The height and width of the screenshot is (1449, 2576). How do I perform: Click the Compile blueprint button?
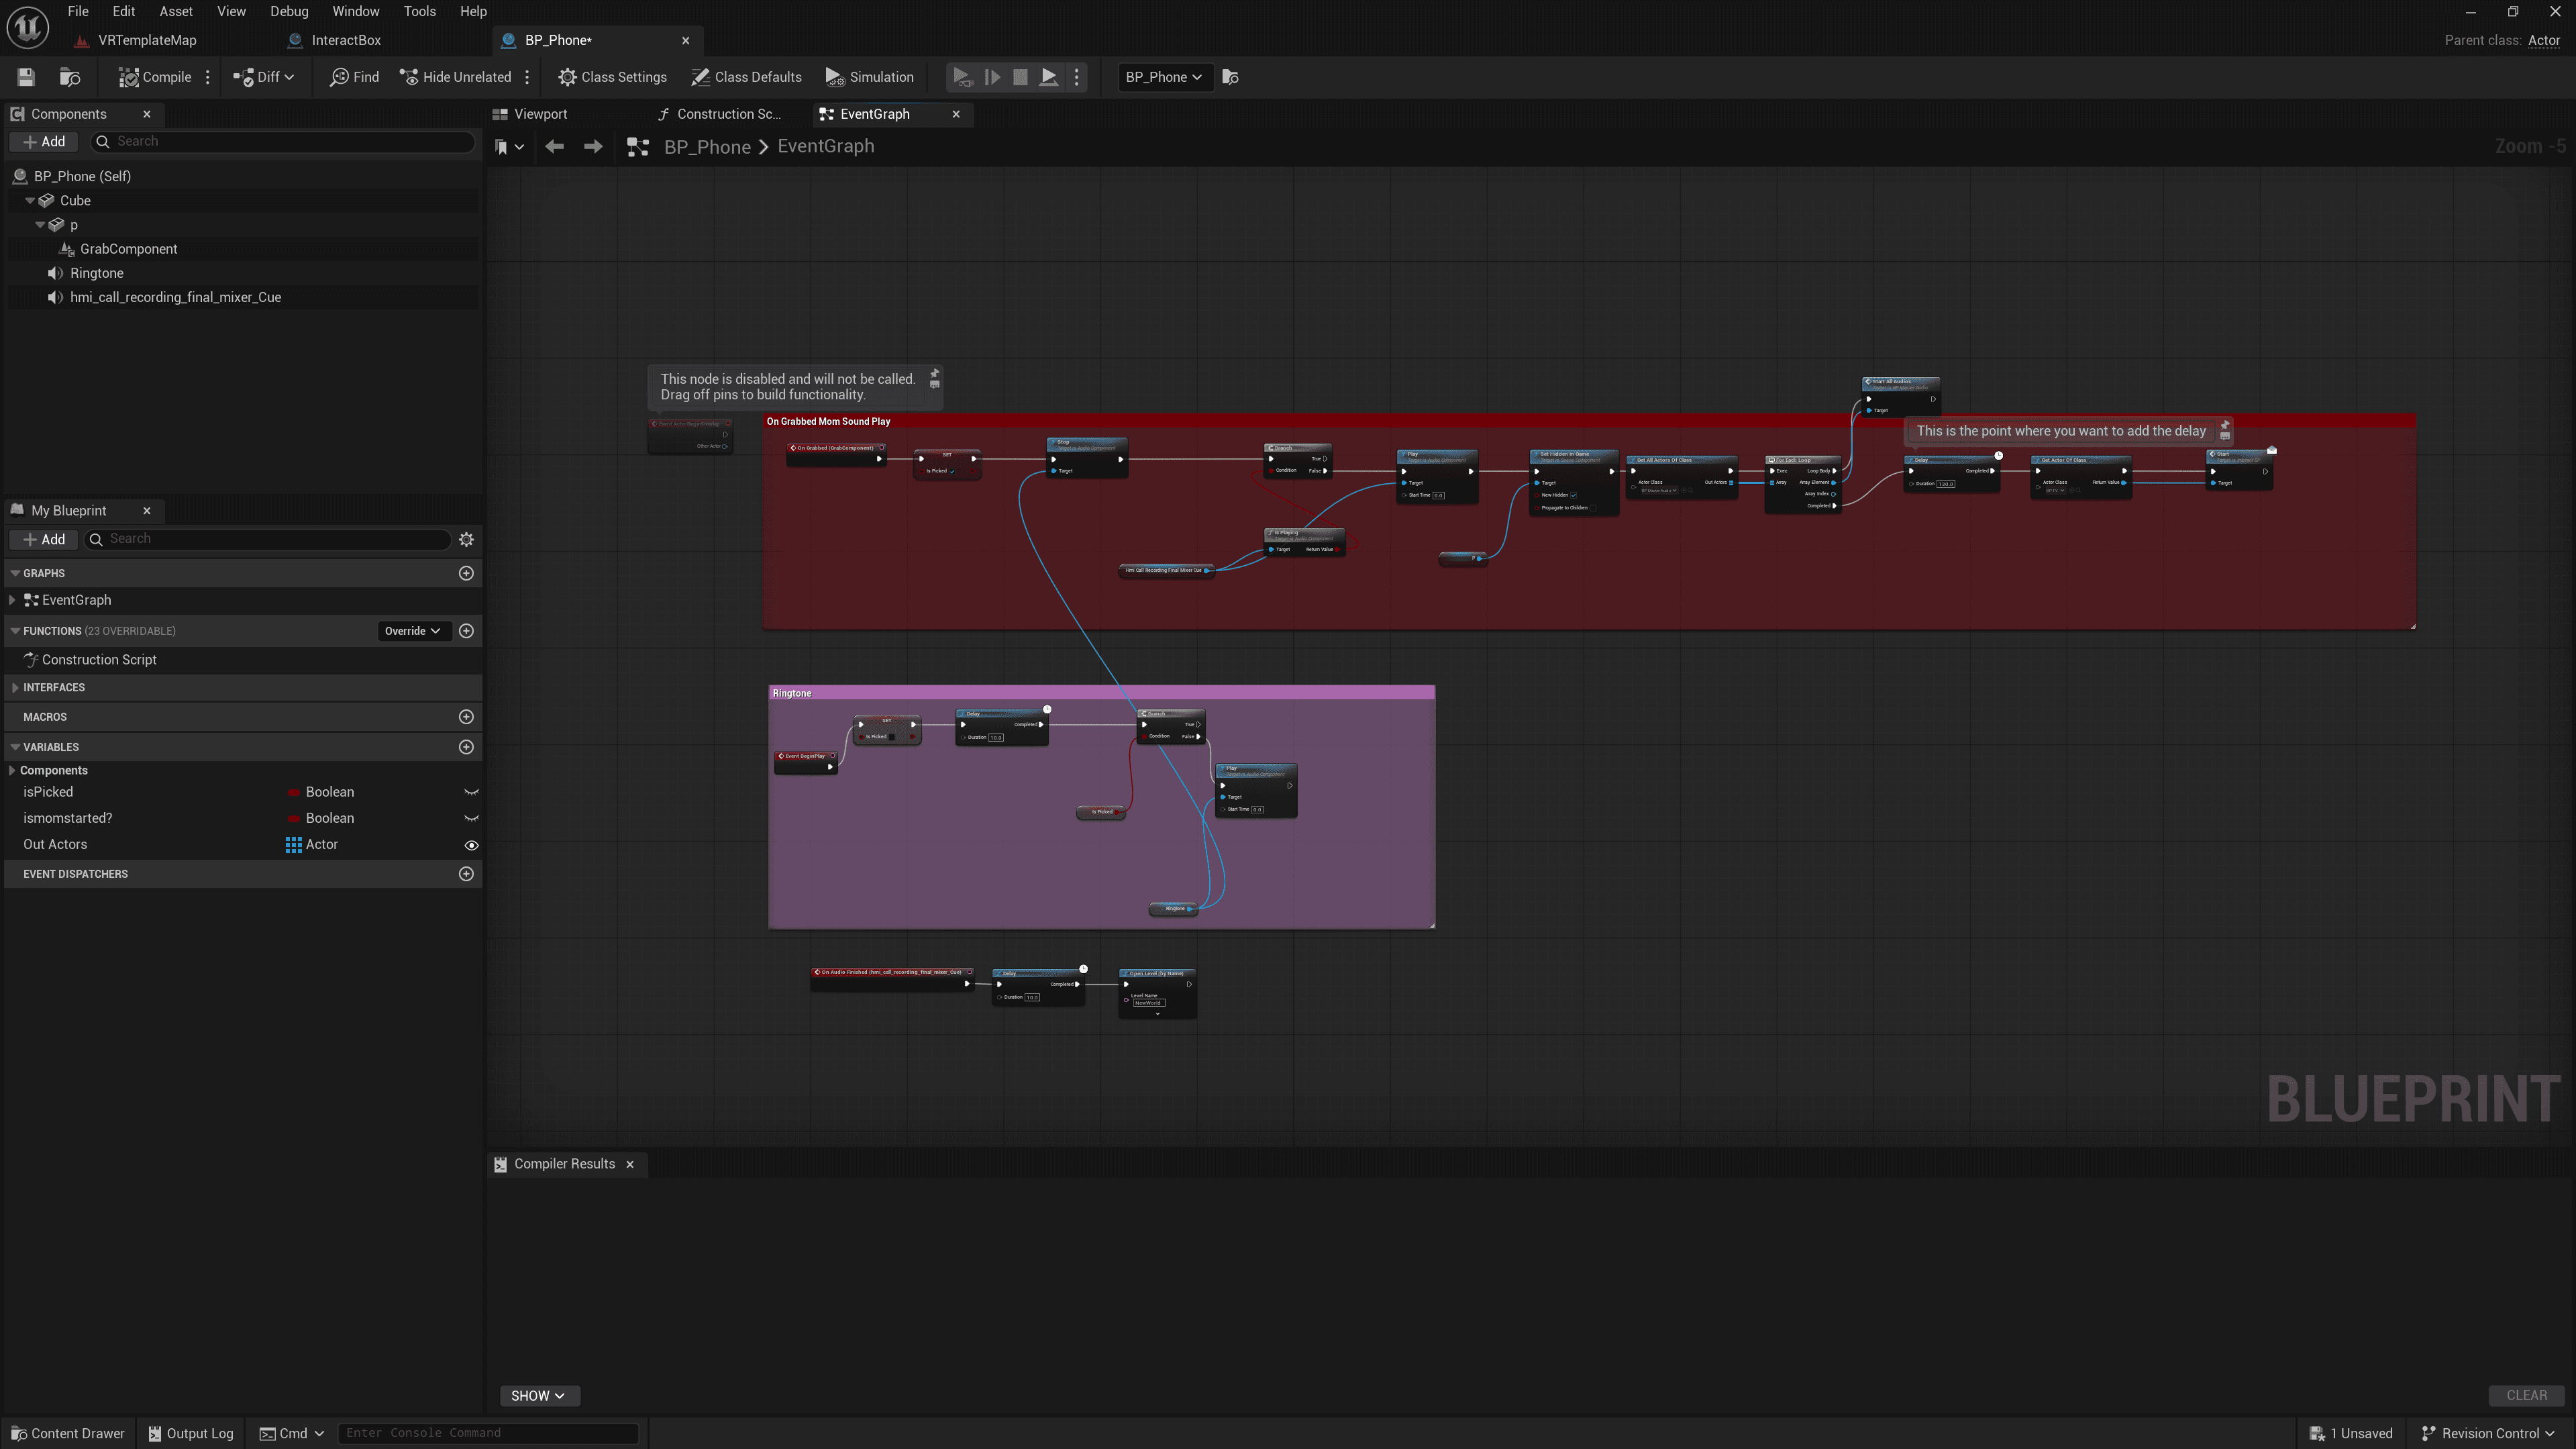pyautogui.click(x=155, y=77)
